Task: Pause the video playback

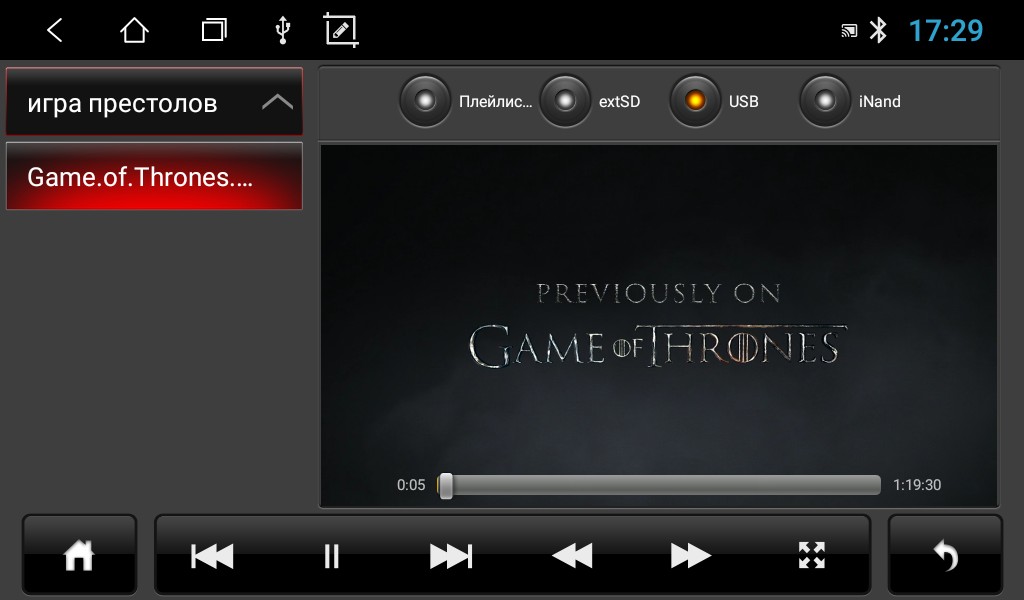Action: (x=332, y=556)
